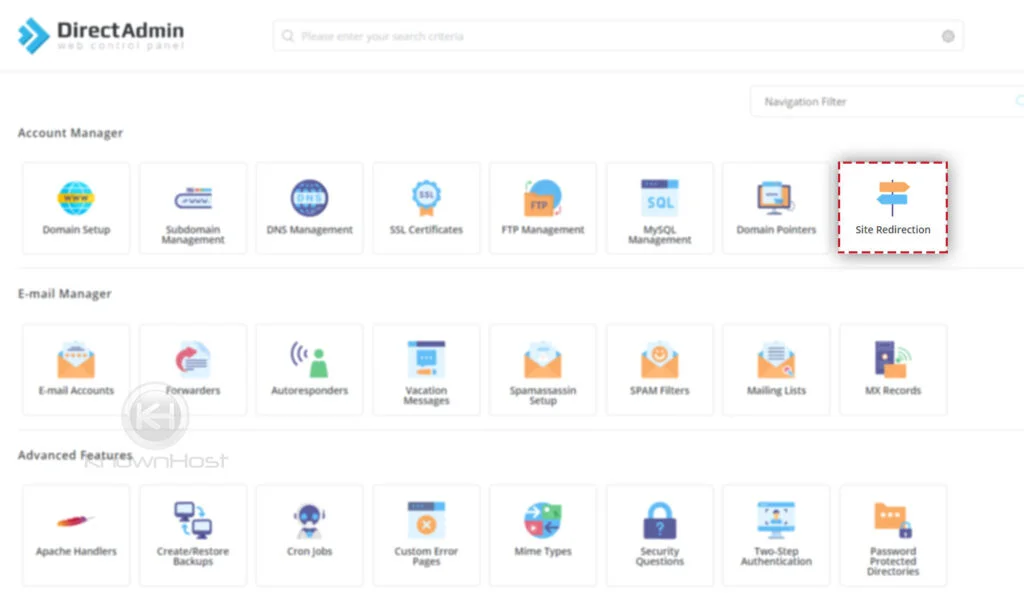
Task: Open Password Protected Directories
Action: point(893,536)
